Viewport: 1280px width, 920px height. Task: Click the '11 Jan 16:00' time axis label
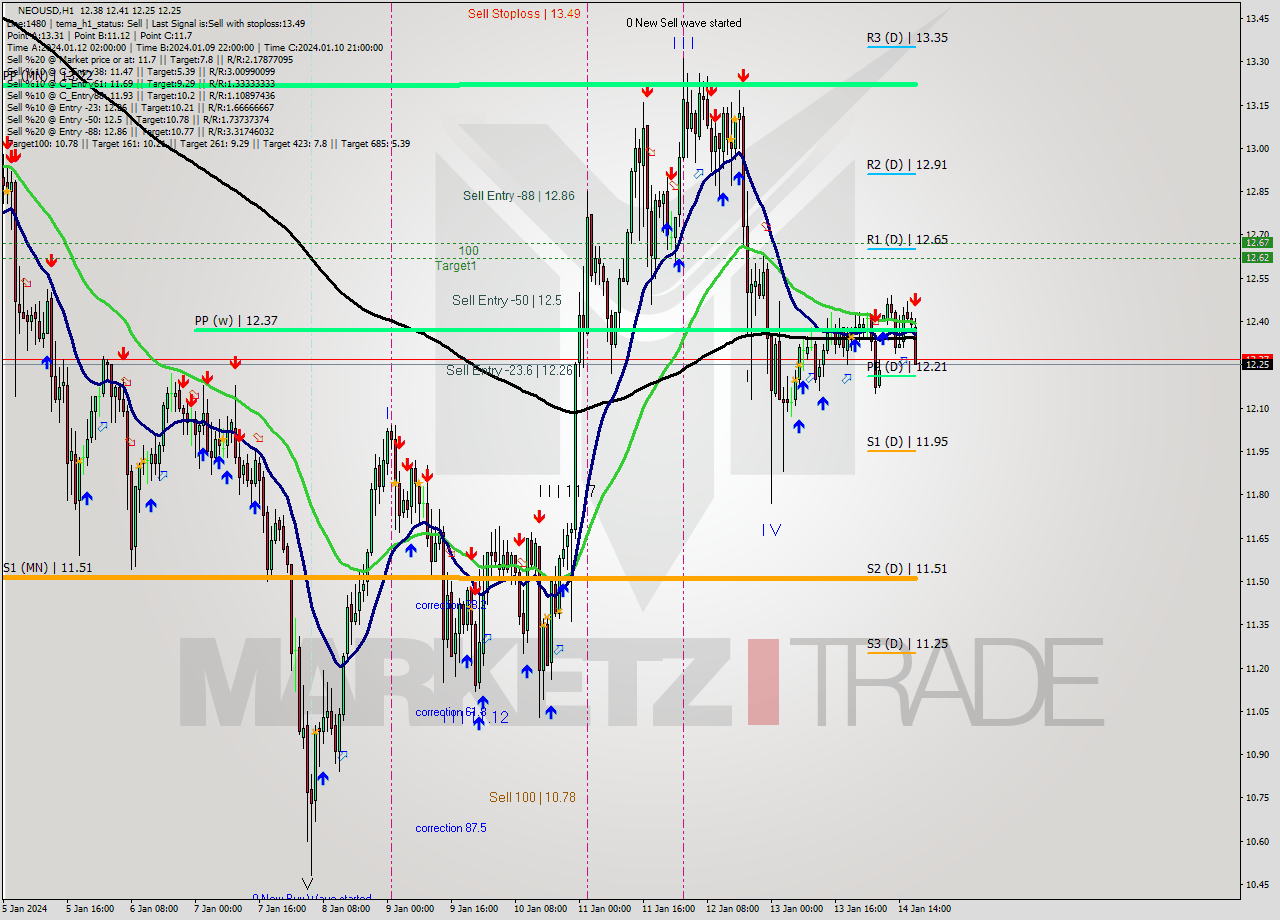668,909
